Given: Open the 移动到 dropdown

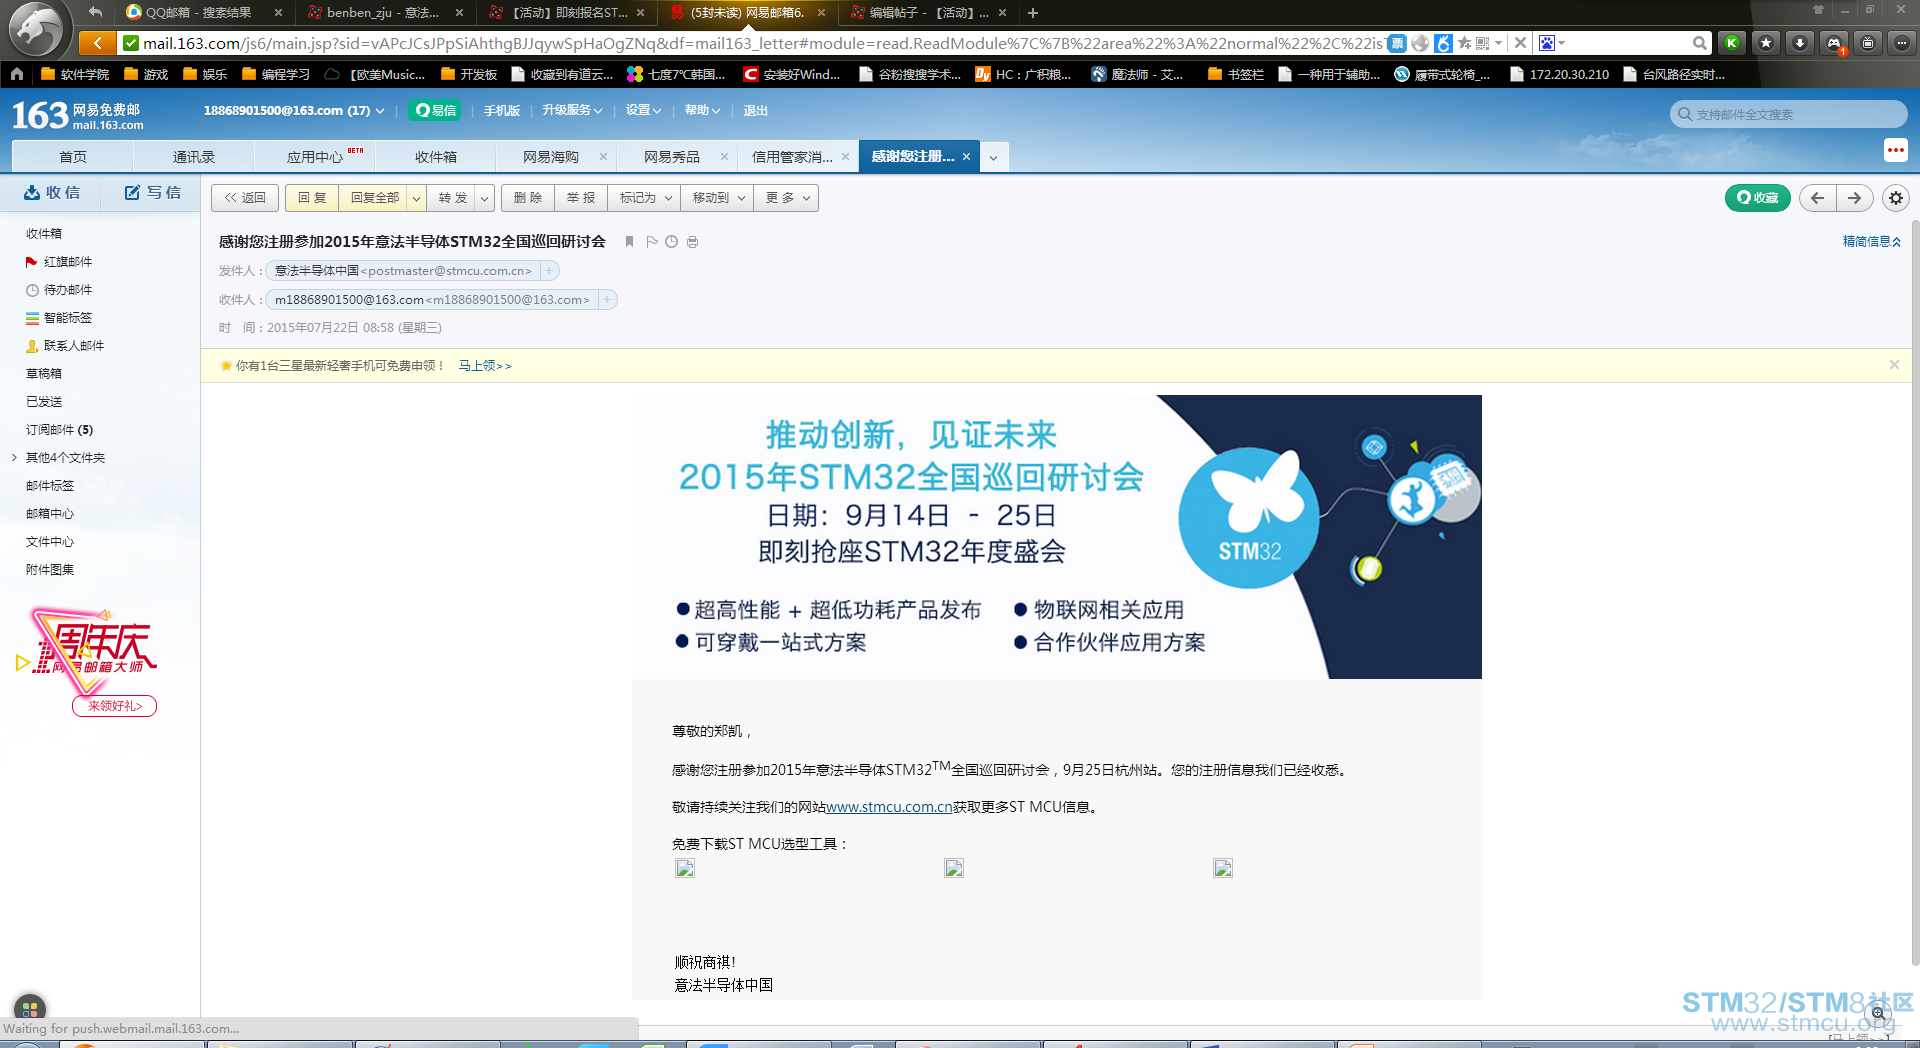Looking at the screenshot, I should point(717,198).
